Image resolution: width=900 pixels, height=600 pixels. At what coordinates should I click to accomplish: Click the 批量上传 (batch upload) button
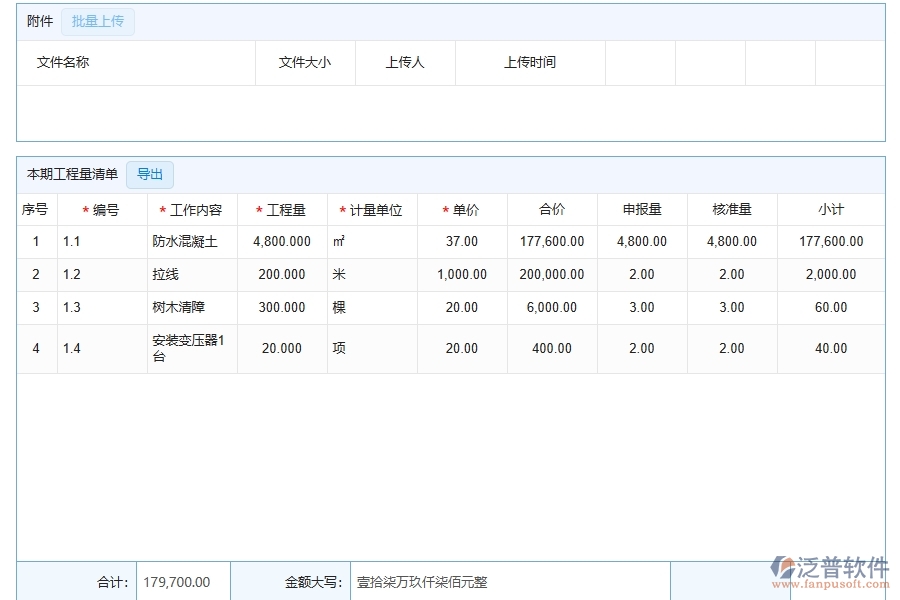[97, 21]
